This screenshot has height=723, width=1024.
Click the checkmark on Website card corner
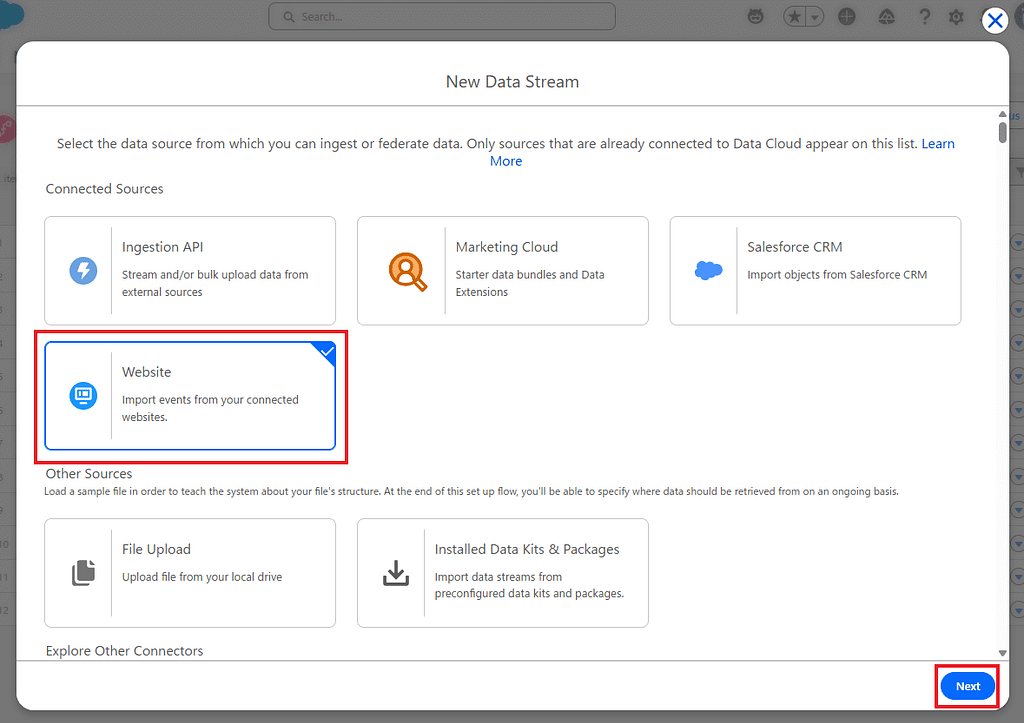(327, 351)
